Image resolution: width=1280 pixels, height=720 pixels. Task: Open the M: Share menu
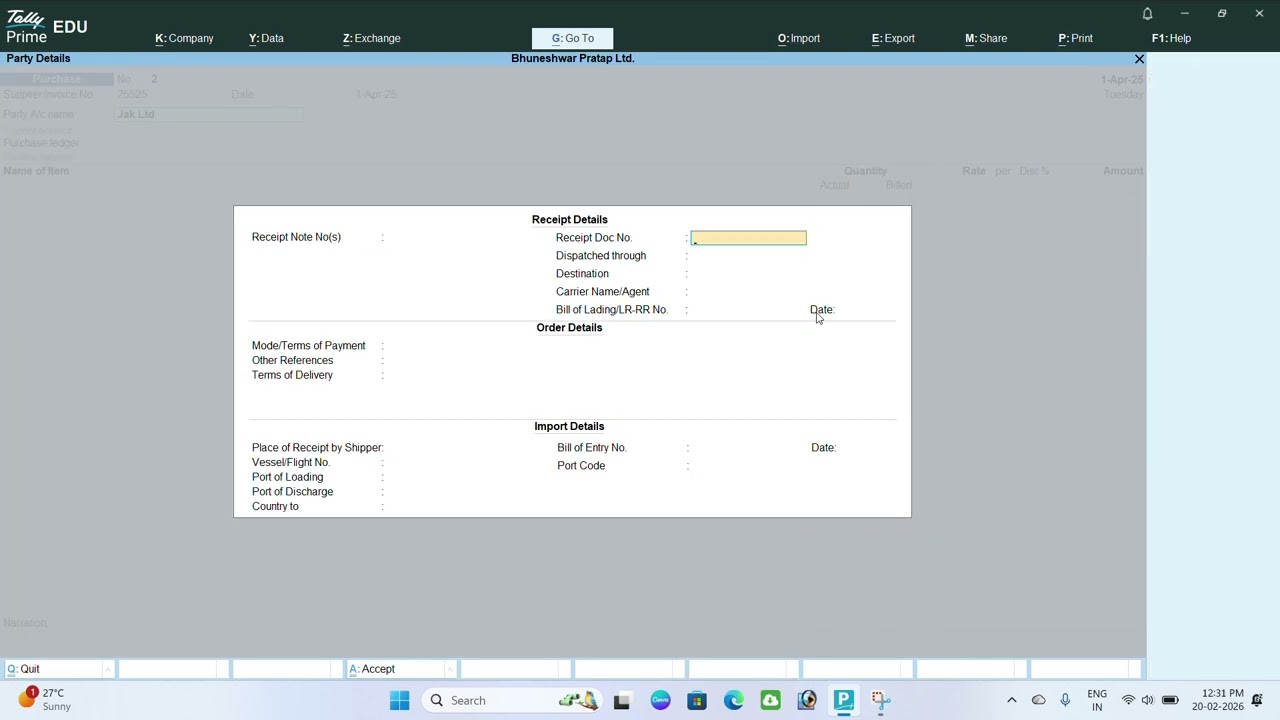click(986, 38)
